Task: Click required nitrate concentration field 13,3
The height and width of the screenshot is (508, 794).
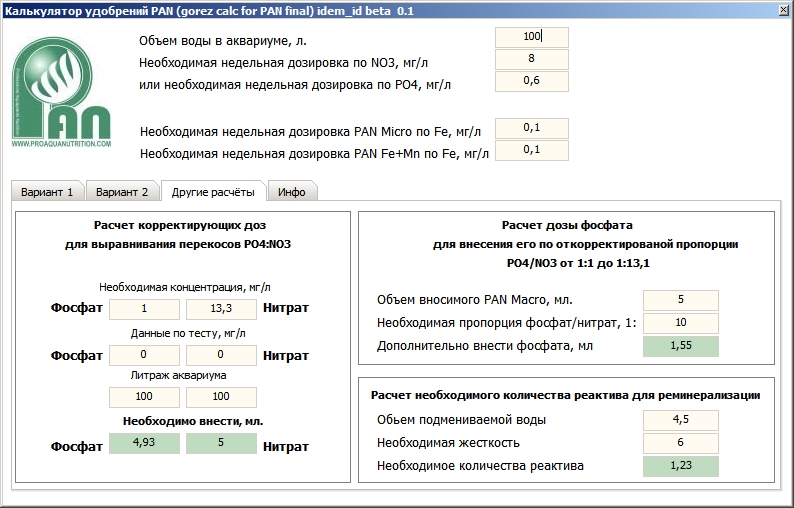Action: point(221,309)
